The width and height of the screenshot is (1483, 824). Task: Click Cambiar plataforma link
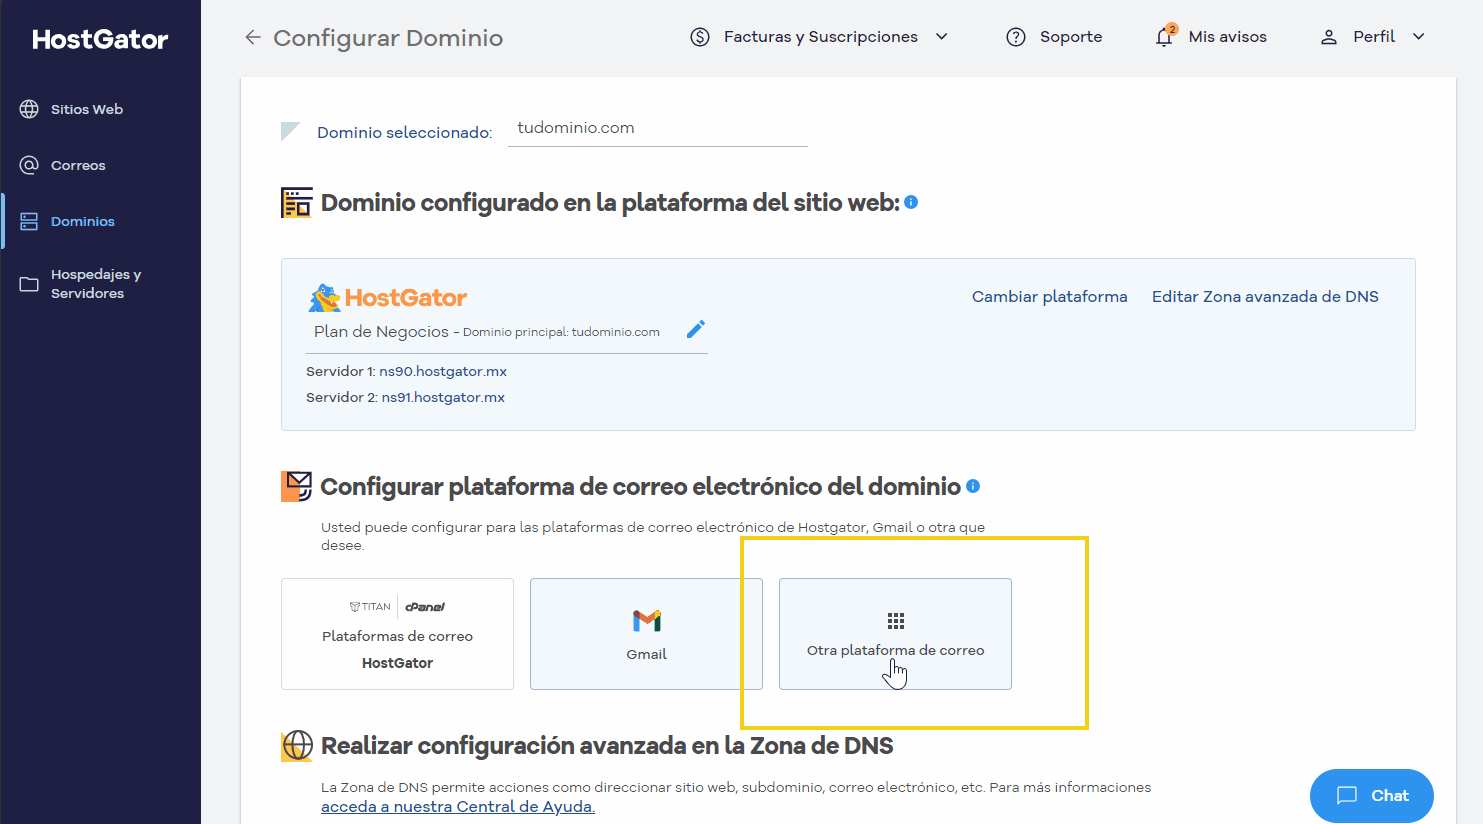click(x=1050, y=297)
